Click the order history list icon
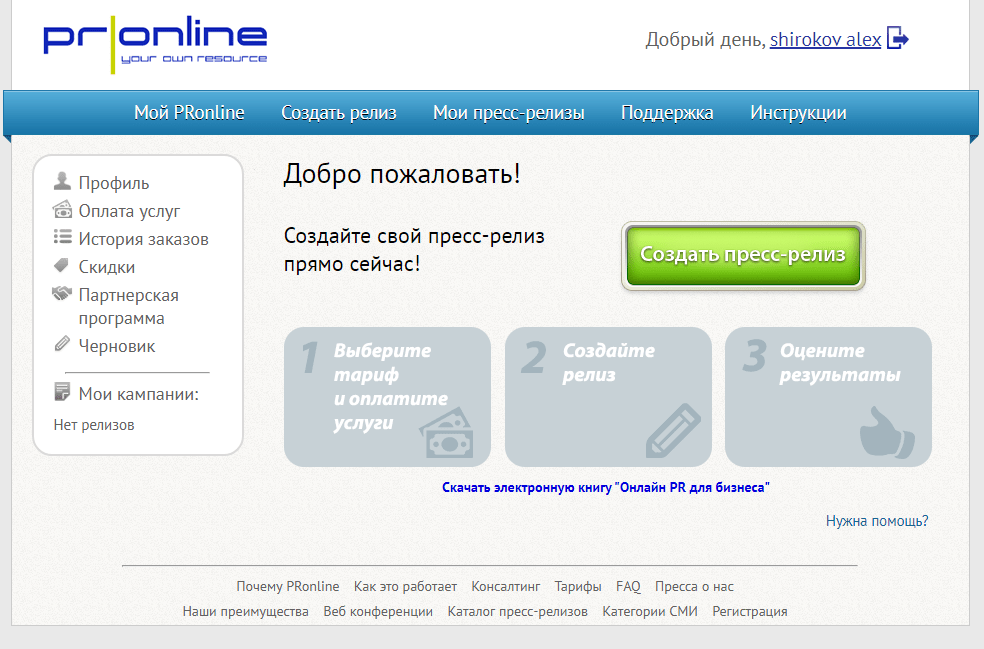Image resolution: width=984 pixels, height=649 pixels. [62, 239]
